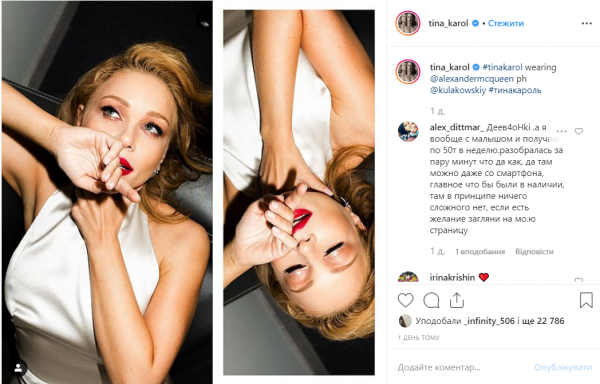
Task: Share the post with the upload arrow icon
Action: click(457, 300)
